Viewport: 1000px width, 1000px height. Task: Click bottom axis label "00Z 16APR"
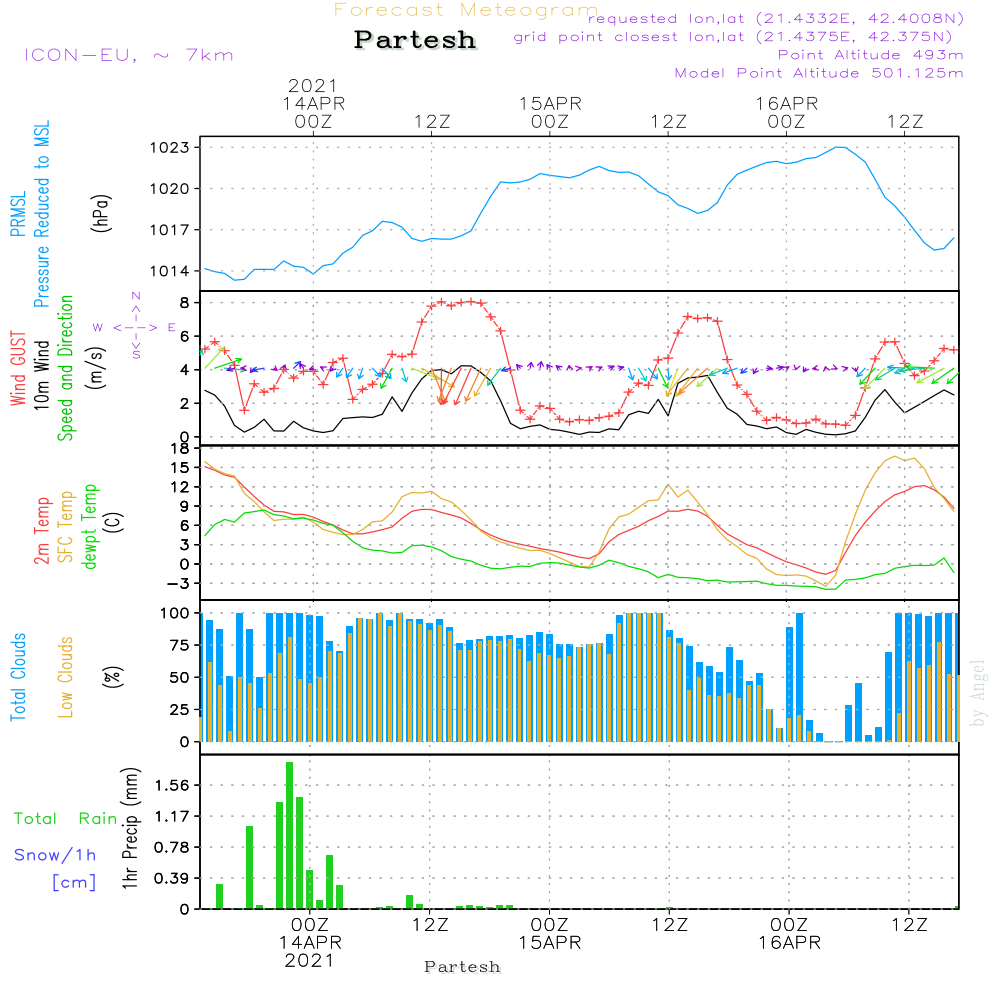coord(790,934)
